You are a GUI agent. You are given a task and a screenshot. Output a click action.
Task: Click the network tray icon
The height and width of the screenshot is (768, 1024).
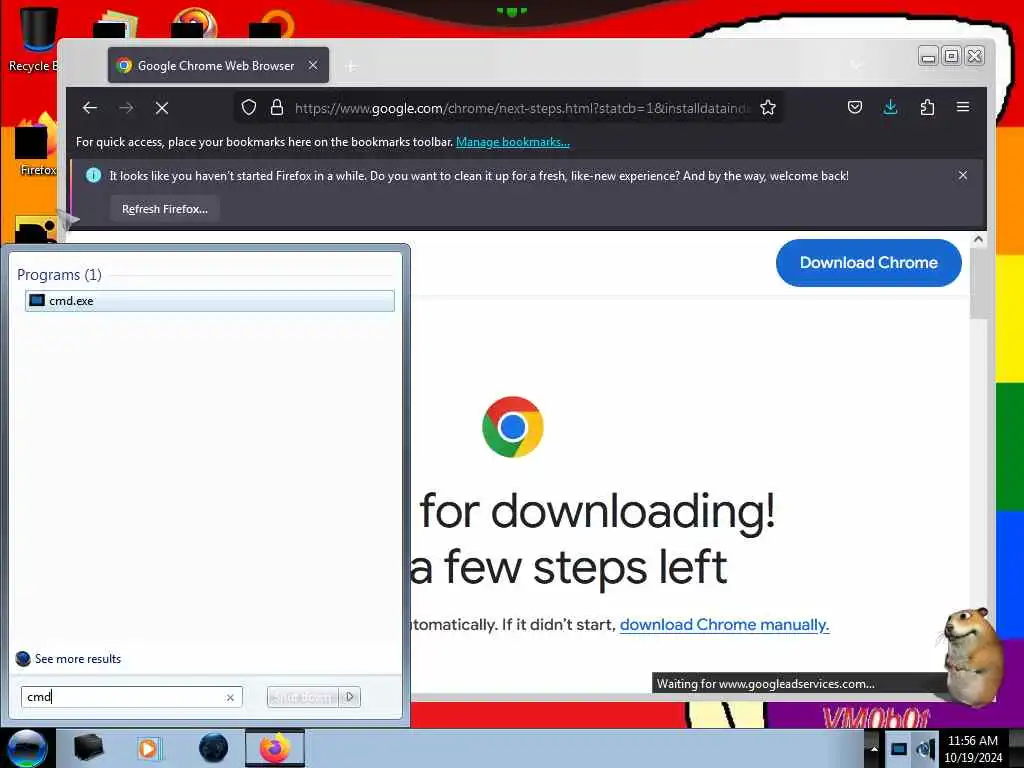(x=899, y=749)
